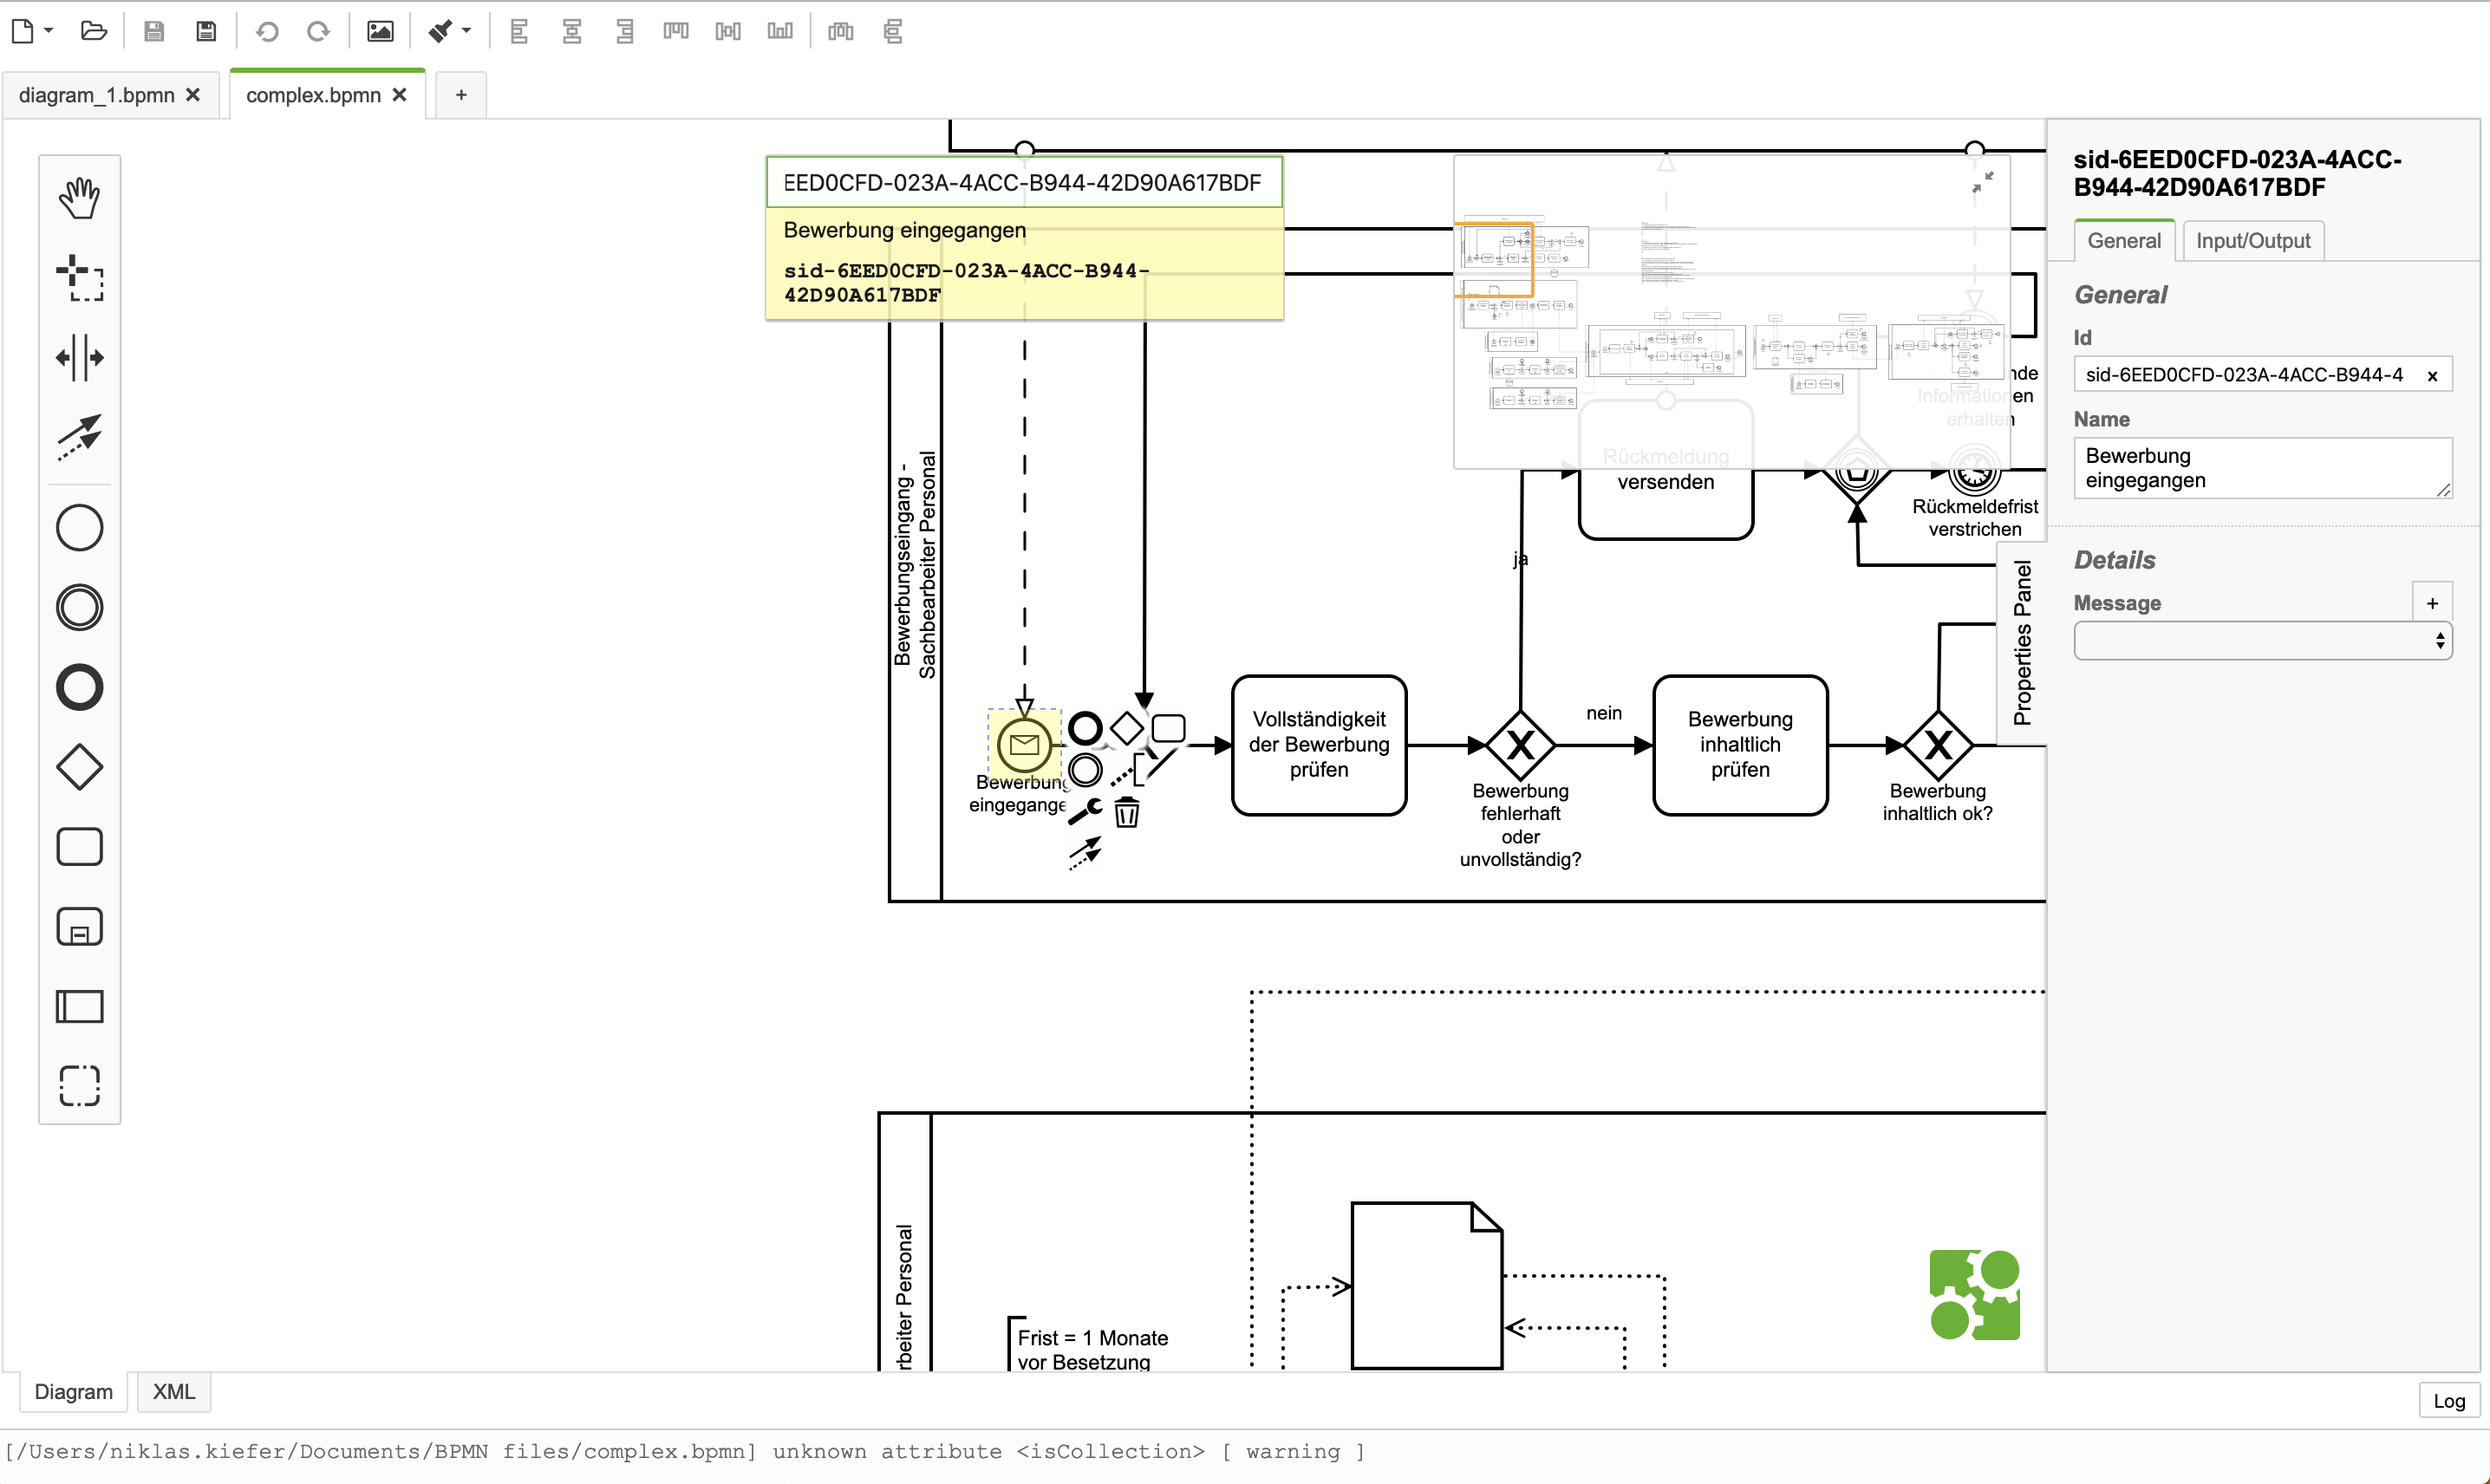Click the Save As toolbar icon
2490x1484 pixels.
(x=206, y=31)
